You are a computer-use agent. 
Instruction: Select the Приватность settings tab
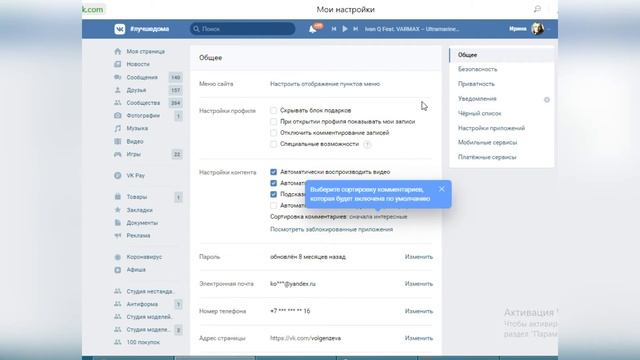tap(502, 84)
